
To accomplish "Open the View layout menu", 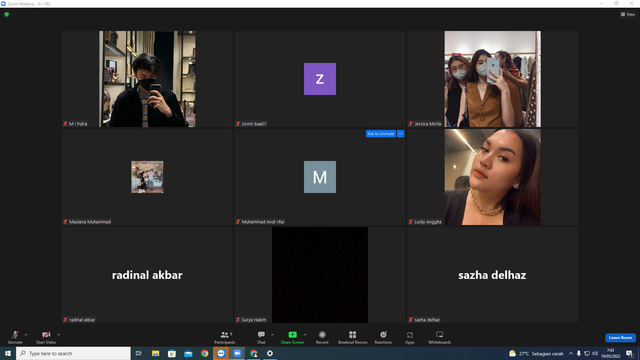I will tap(628, 14).
